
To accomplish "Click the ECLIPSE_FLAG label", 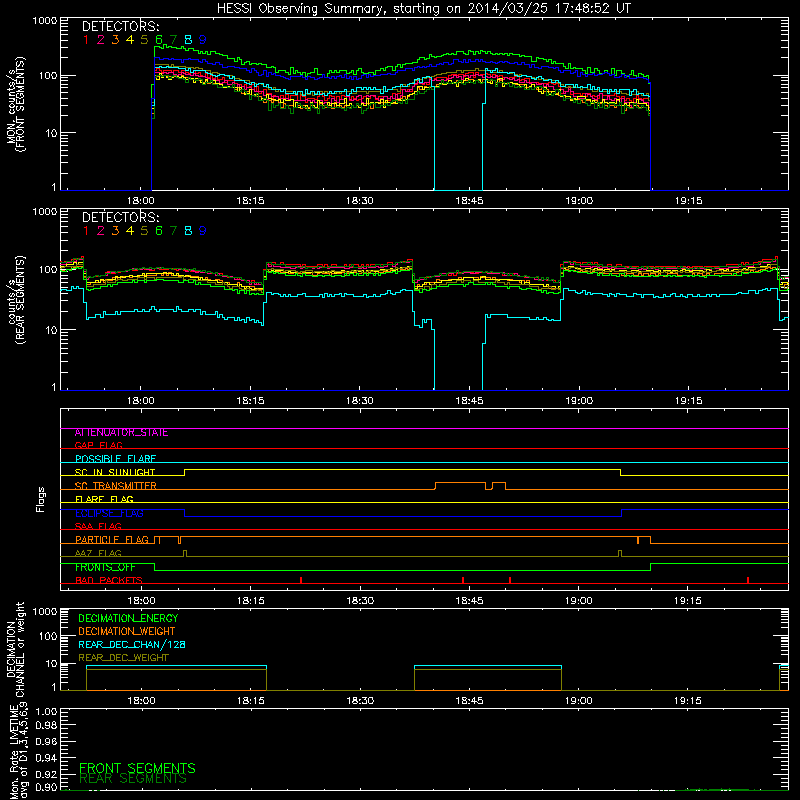I will pyautogui.click(x=109, y=513).
